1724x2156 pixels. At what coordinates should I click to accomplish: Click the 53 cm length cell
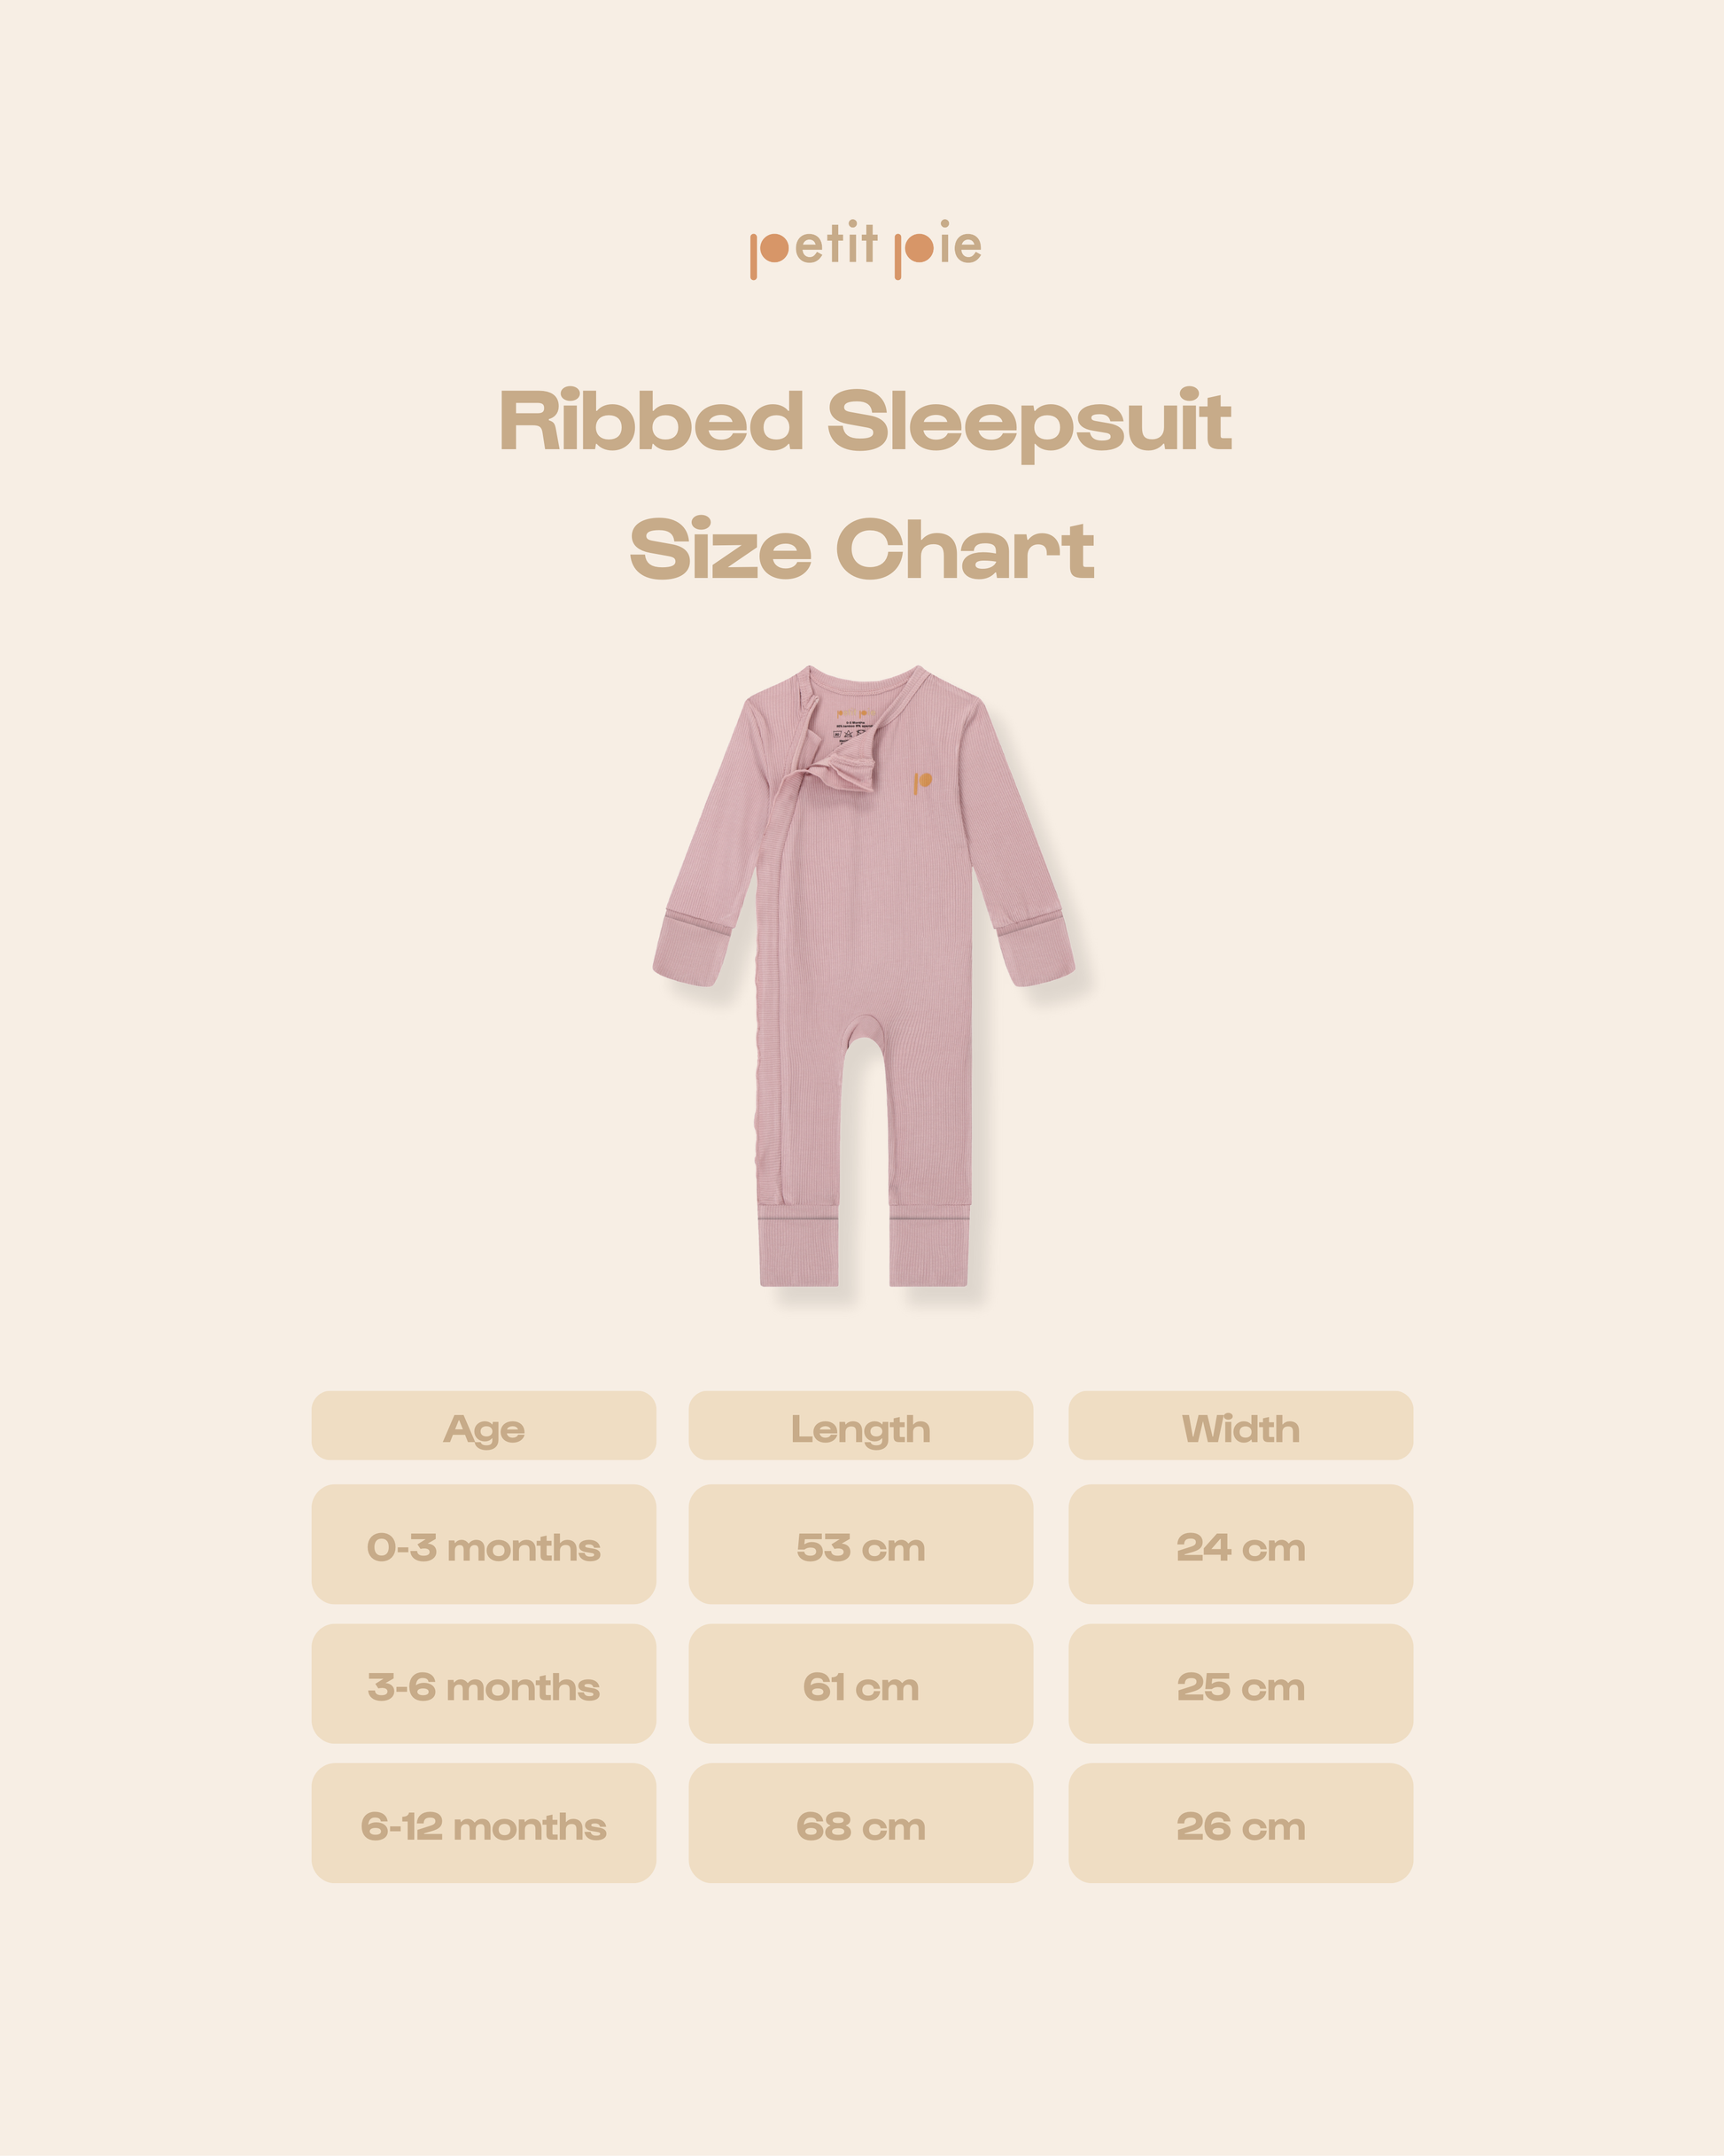(x=861, y=1547)
